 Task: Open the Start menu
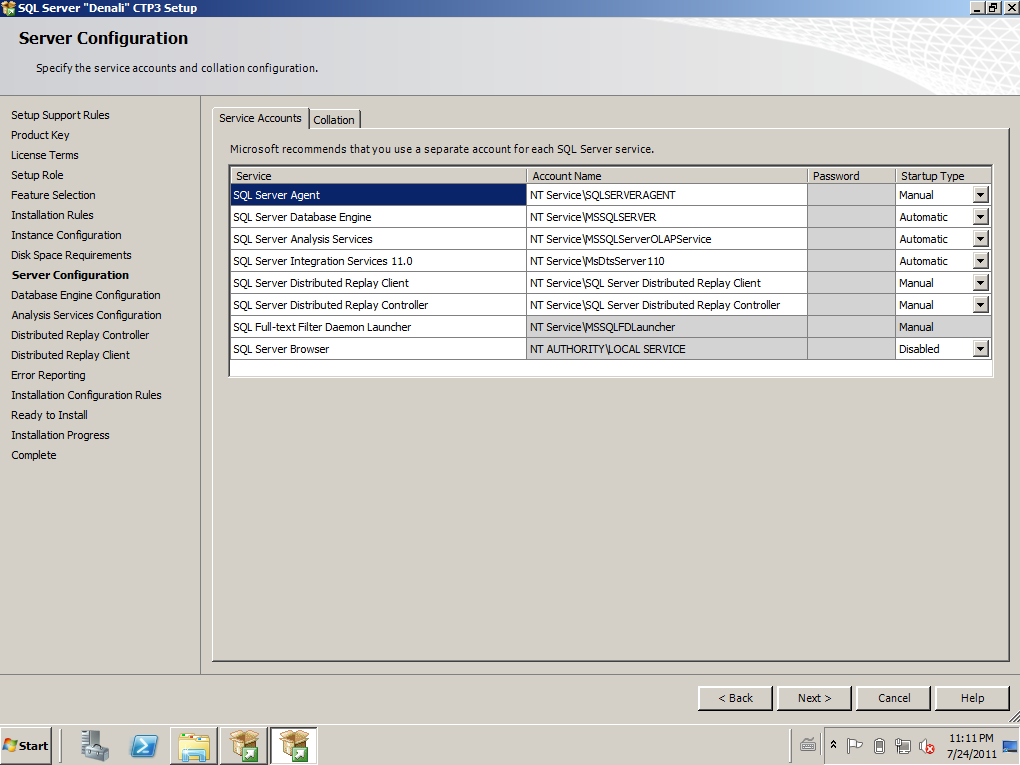click(x=26, y=745)
